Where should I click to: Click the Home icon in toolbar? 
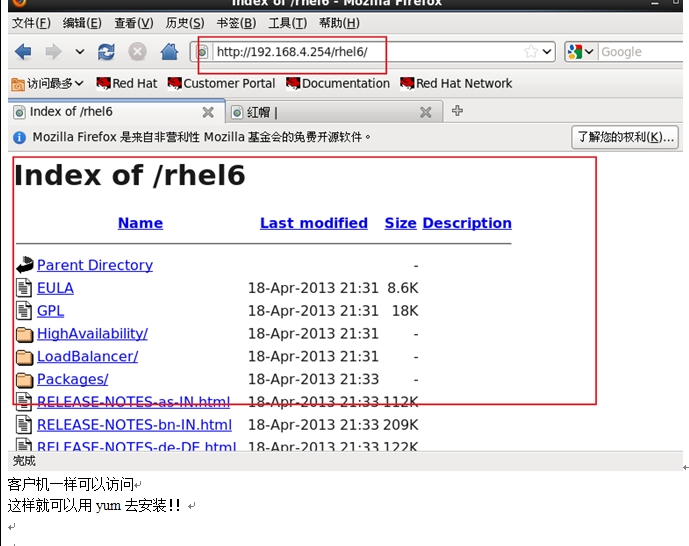pos(169,52)
